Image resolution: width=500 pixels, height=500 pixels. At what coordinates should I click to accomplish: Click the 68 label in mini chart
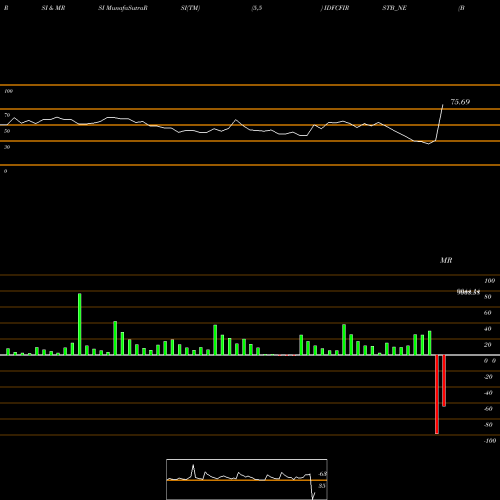(x=323, y=474)
